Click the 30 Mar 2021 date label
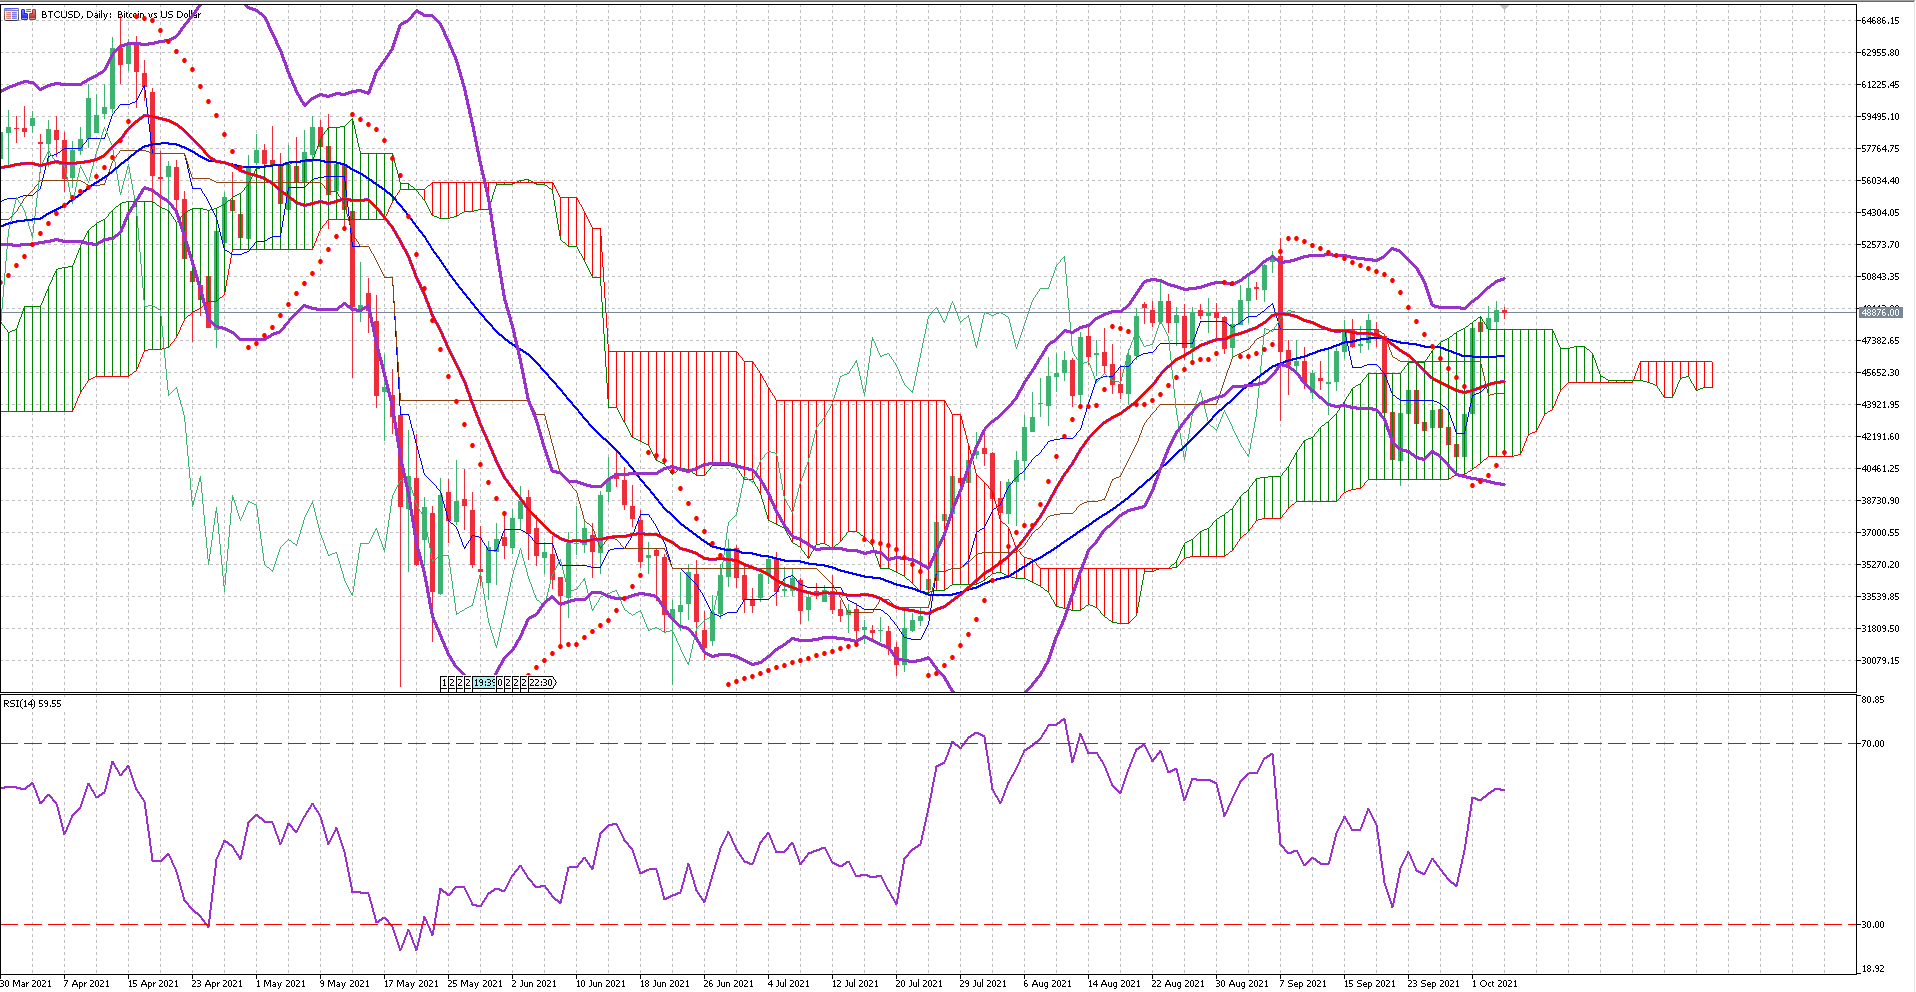 pos(27,984)
